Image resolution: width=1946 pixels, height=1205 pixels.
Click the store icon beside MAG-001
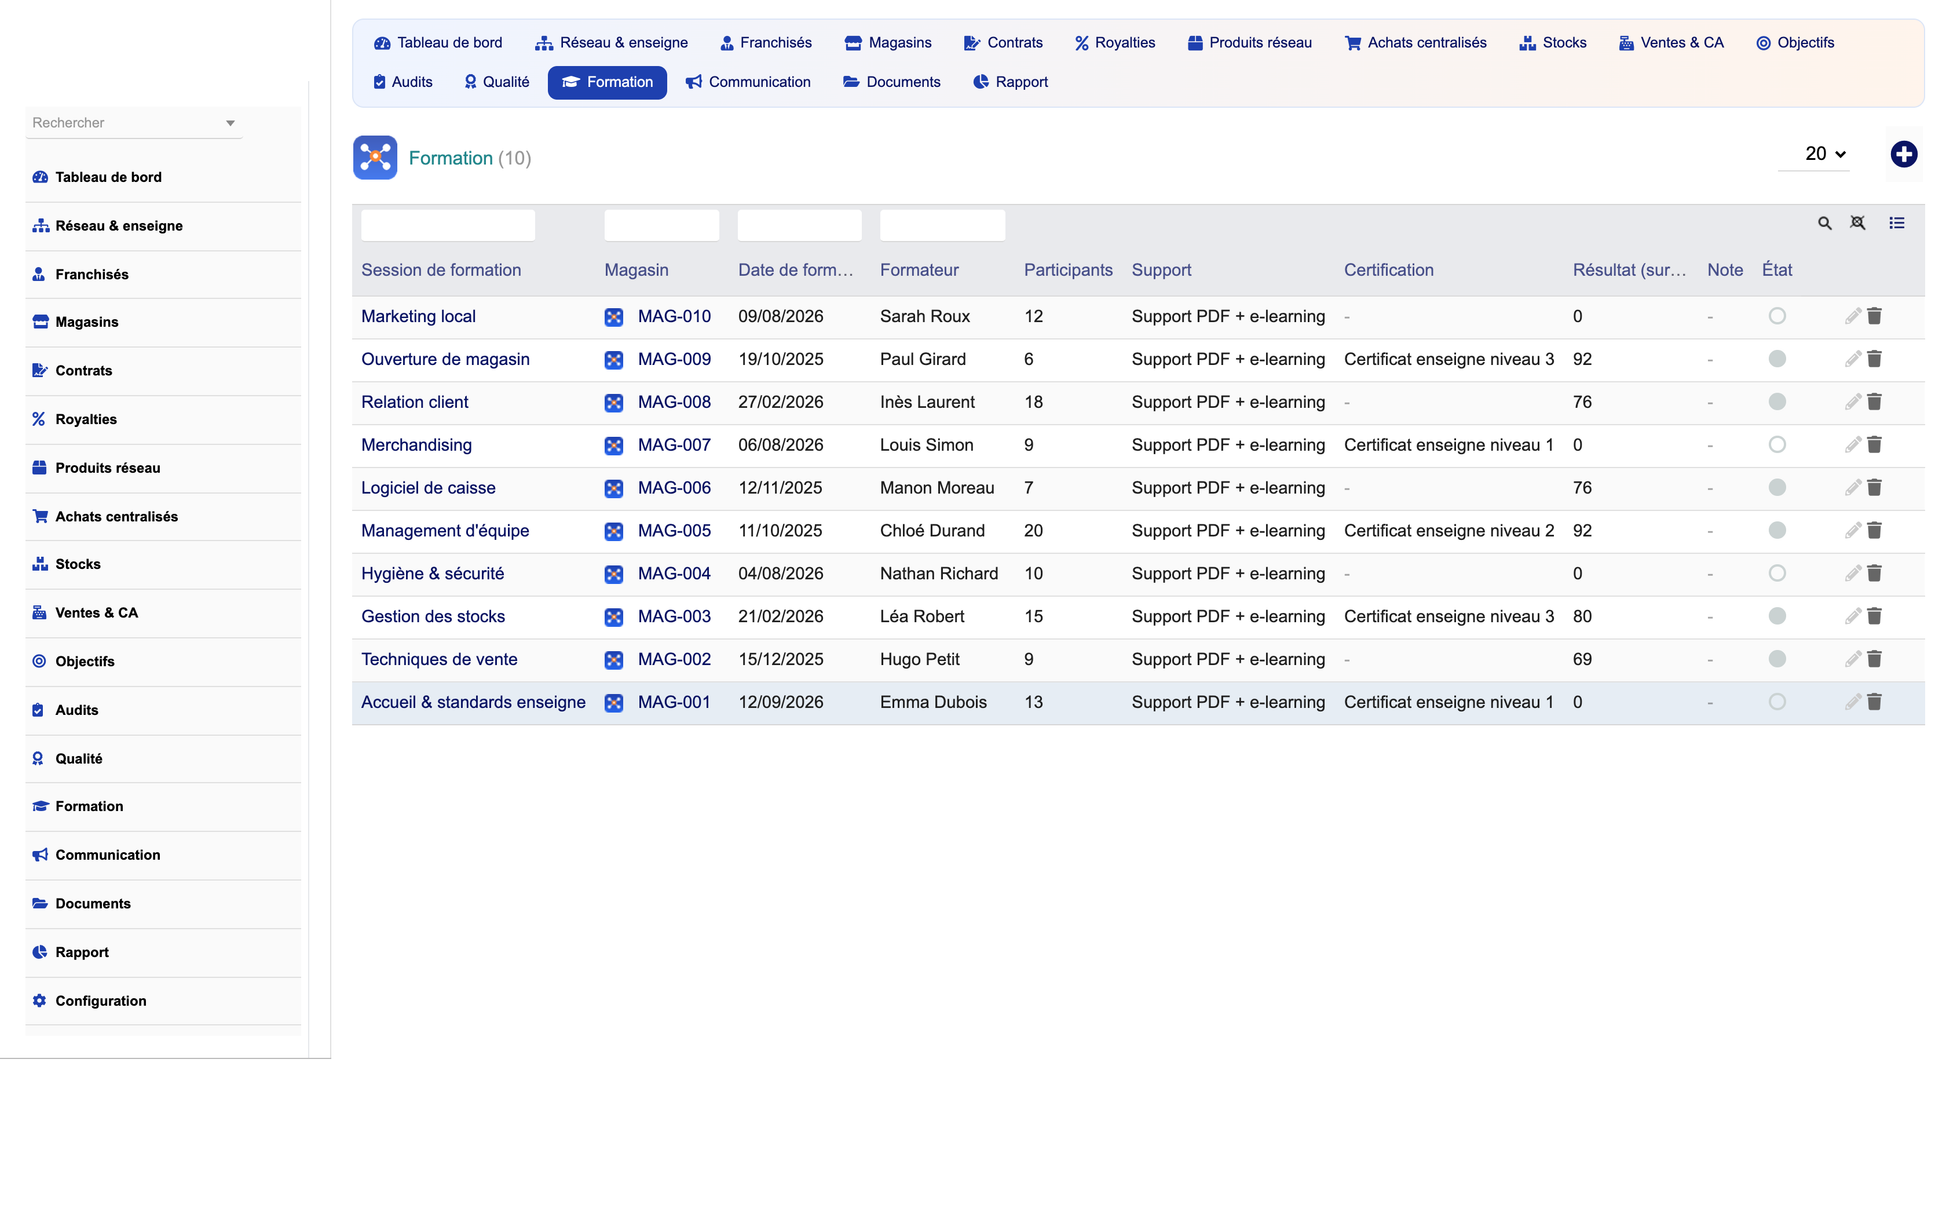pyautogui.click(x=614, y=703)
